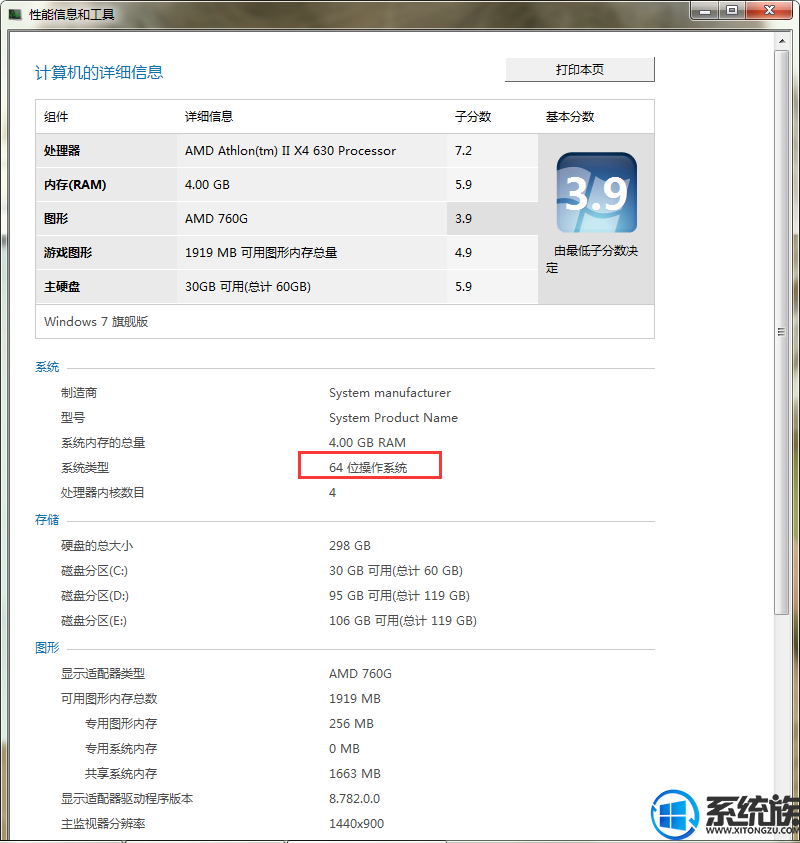Click Windows 7 旗舰版 text
800x843 pixels.
coord(96,322)
